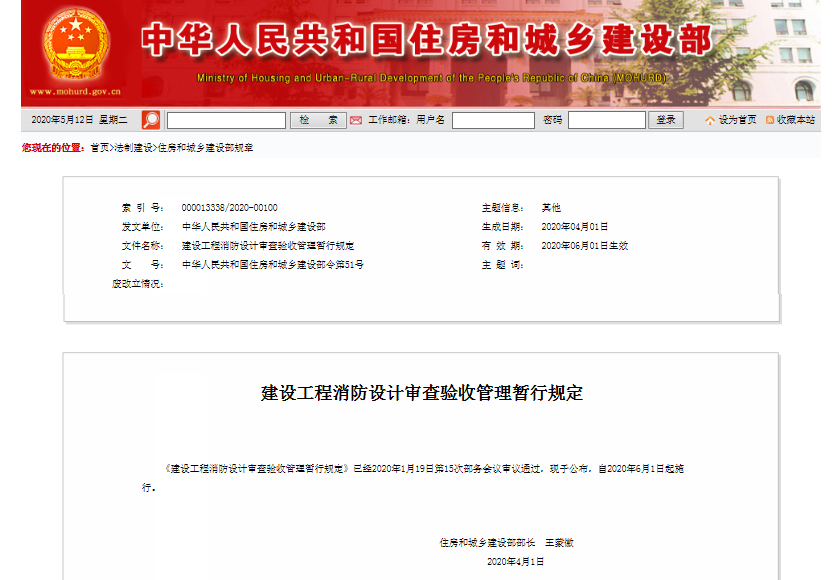The width and height of the screenshot is (838, 580).
Task: Click the www.mohurd.gov.cn site address text
Action: pyautogui.click(x=74, y=91)
